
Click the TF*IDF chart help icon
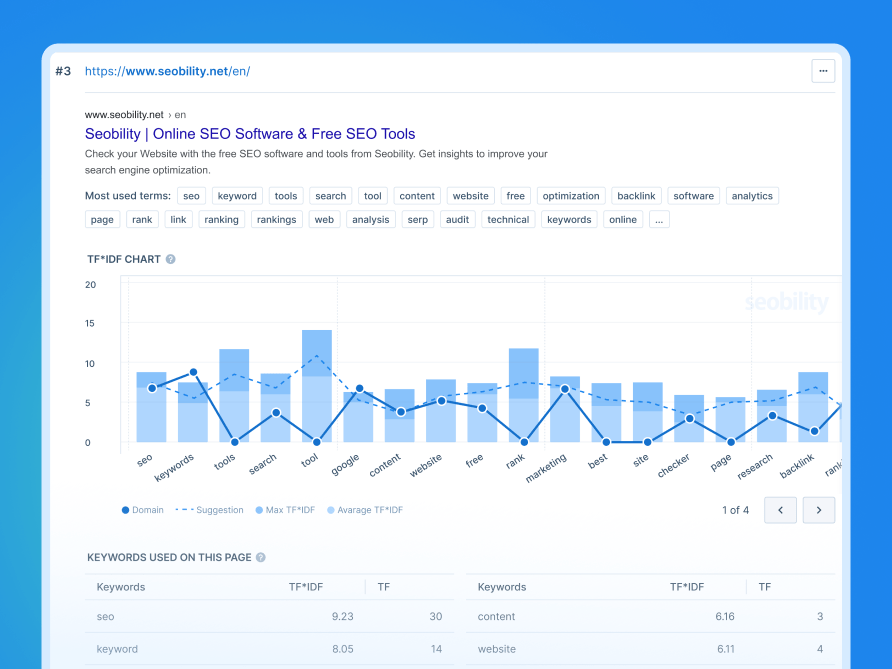(x=170, y=259)
